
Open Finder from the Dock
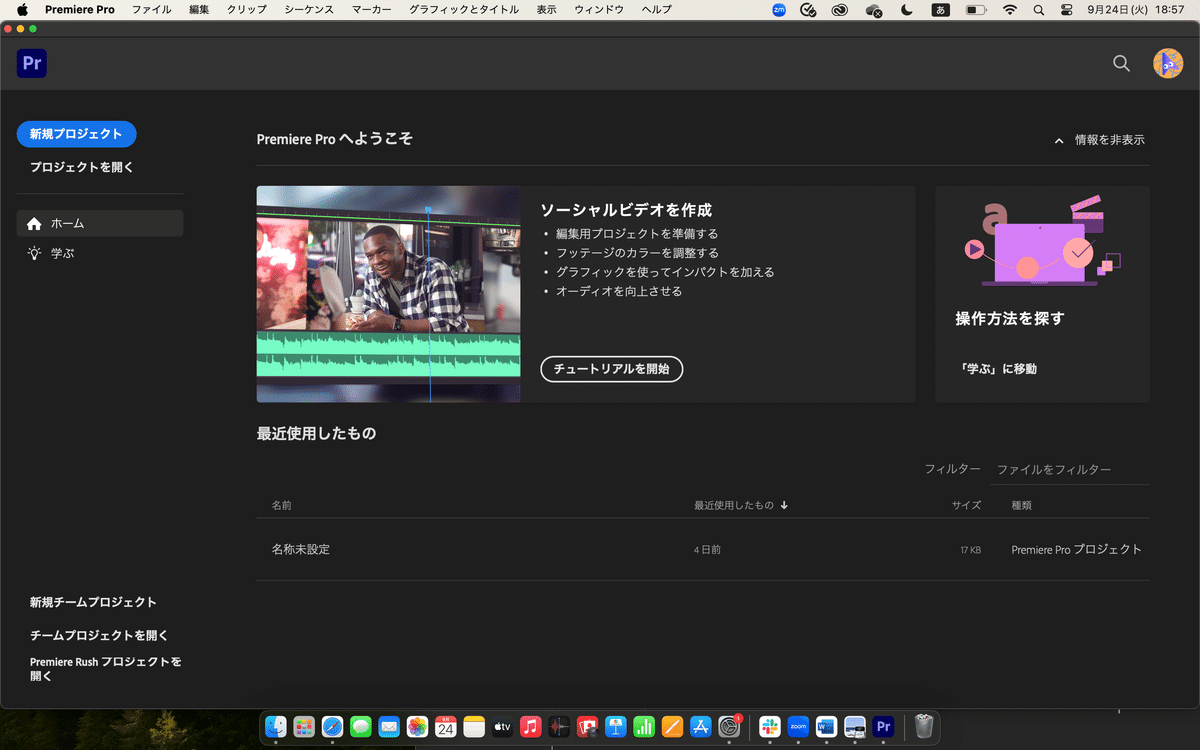[277, 727]
